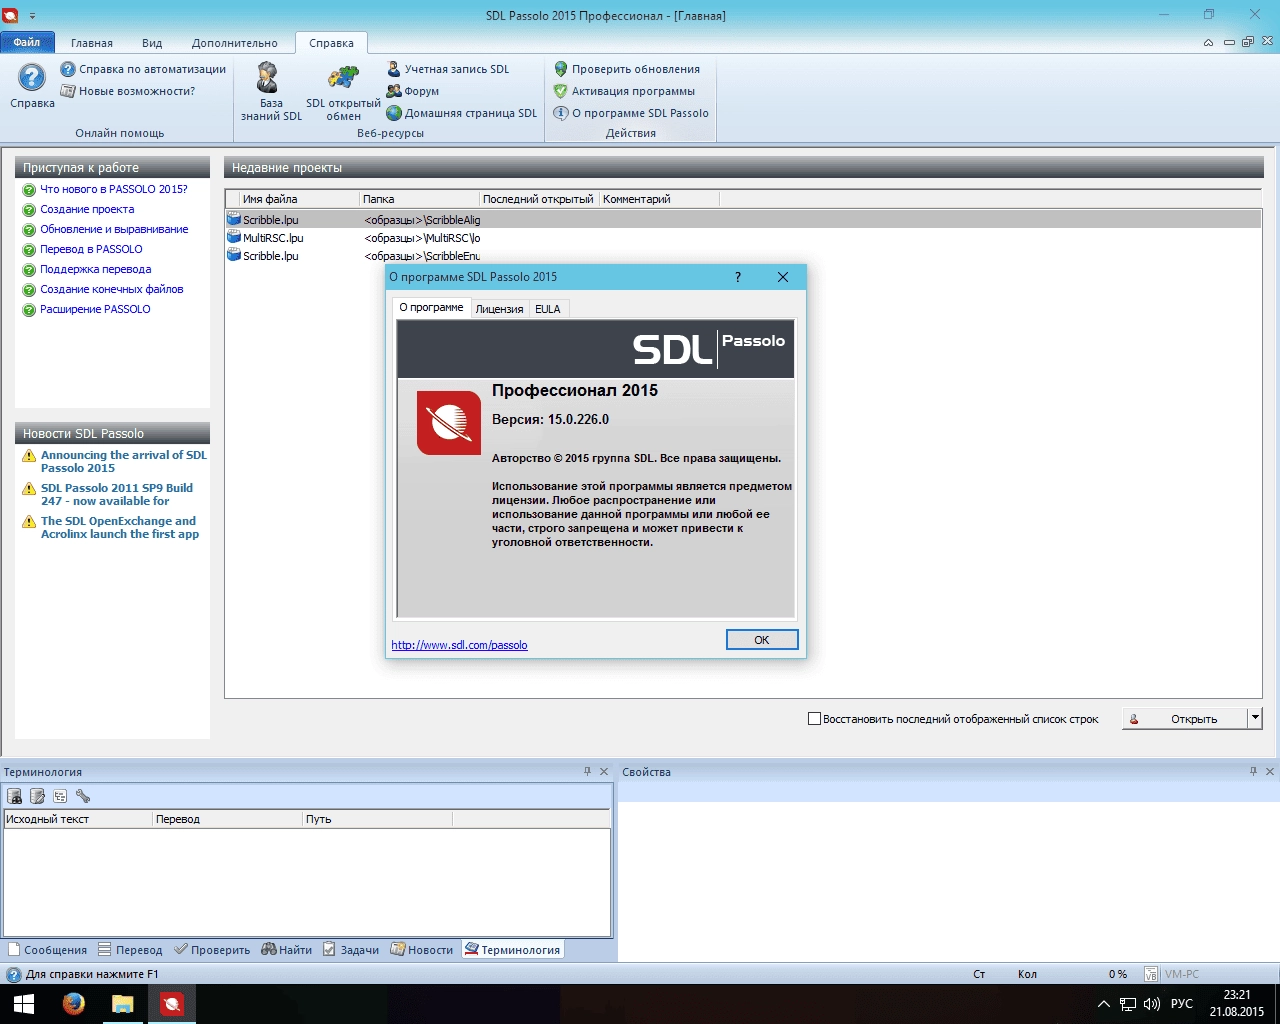Close the О программе SDL Passolo 2015 dialog

coord(783,277)
